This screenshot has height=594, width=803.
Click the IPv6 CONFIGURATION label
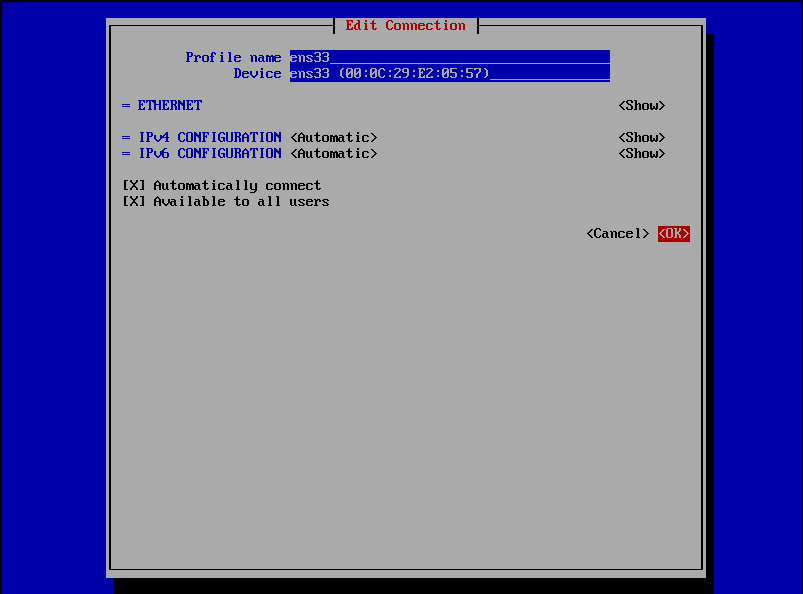[x=210, y=153]
